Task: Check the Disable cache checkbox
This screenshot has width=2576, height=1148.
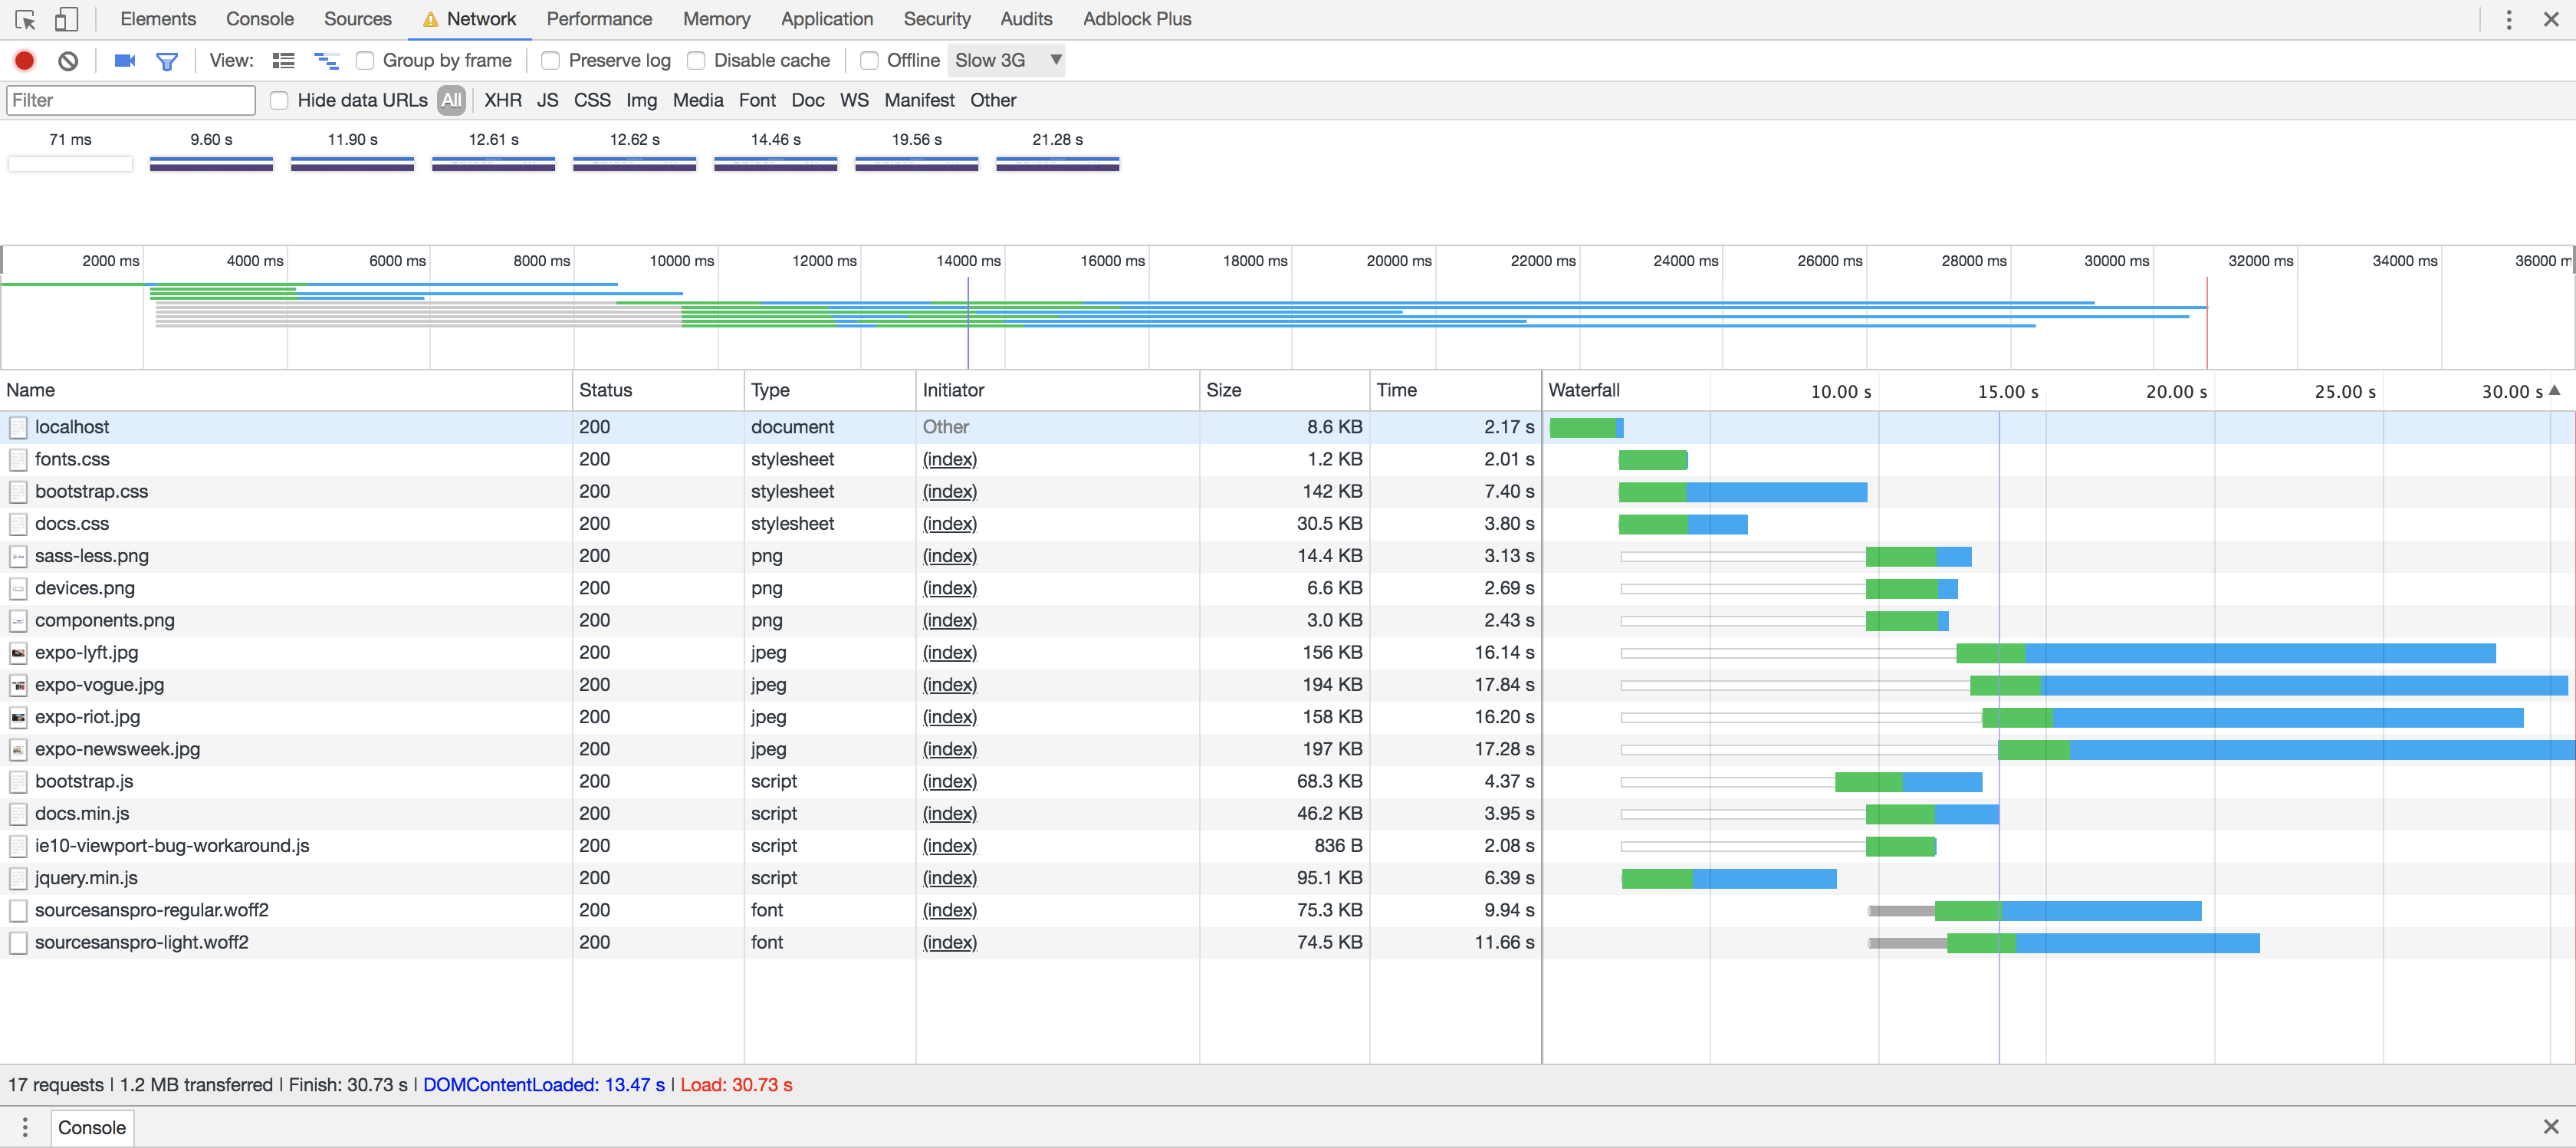Action: tap(697, 61)
